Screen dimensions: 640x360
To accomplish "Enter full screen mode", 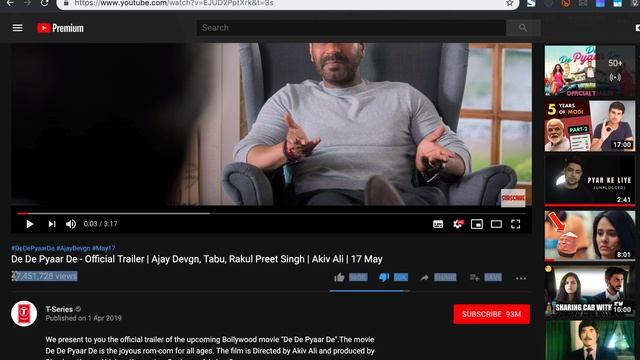I will click(516, 224).
